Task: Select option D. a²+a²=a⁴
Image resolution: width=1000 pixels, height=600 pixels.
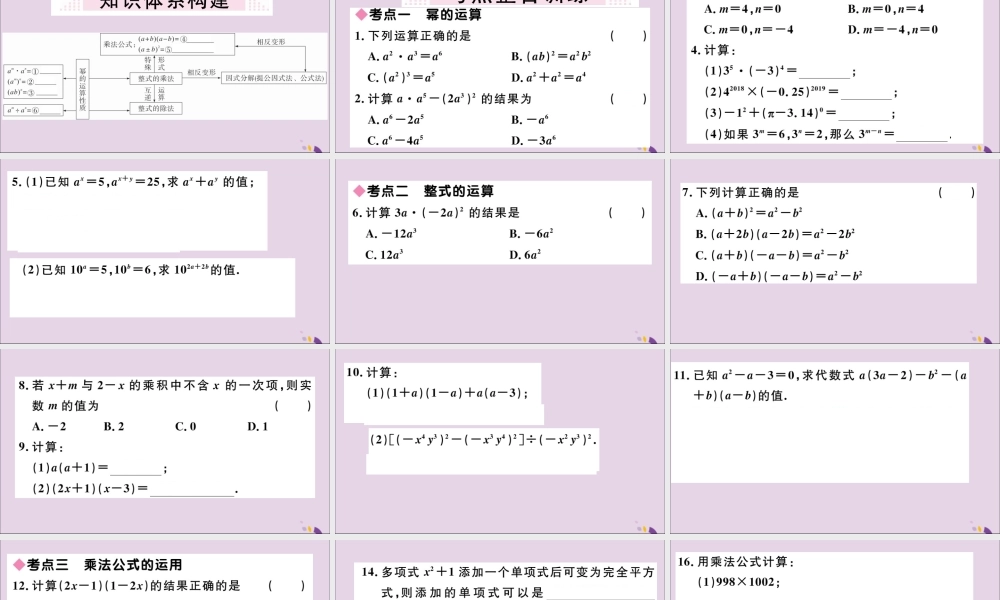Action: tap(548, 77)
